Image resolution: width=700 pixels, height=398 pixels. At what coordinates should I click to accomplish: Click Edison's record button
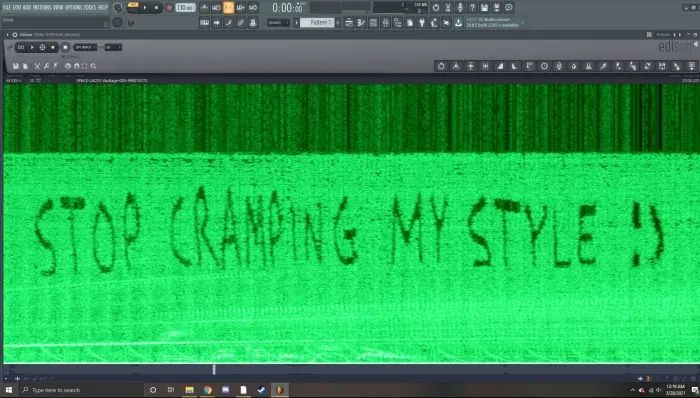[65, 47]
